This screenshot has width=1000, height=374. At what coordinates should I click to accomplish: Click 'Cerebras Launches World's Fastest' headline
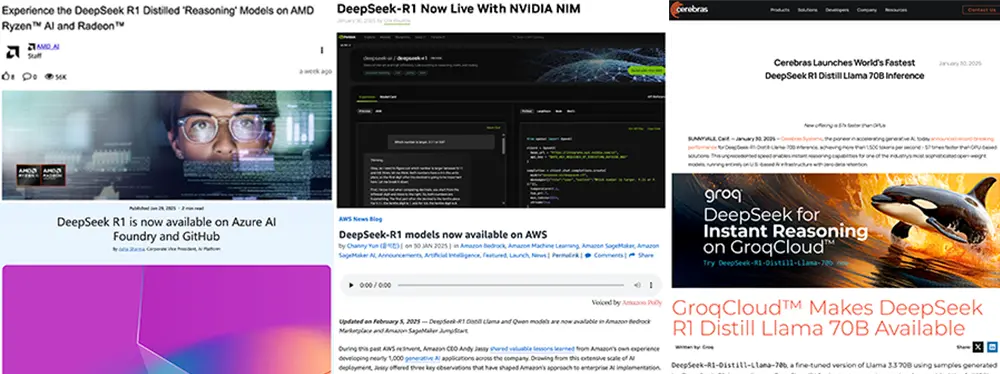(844, 69)
